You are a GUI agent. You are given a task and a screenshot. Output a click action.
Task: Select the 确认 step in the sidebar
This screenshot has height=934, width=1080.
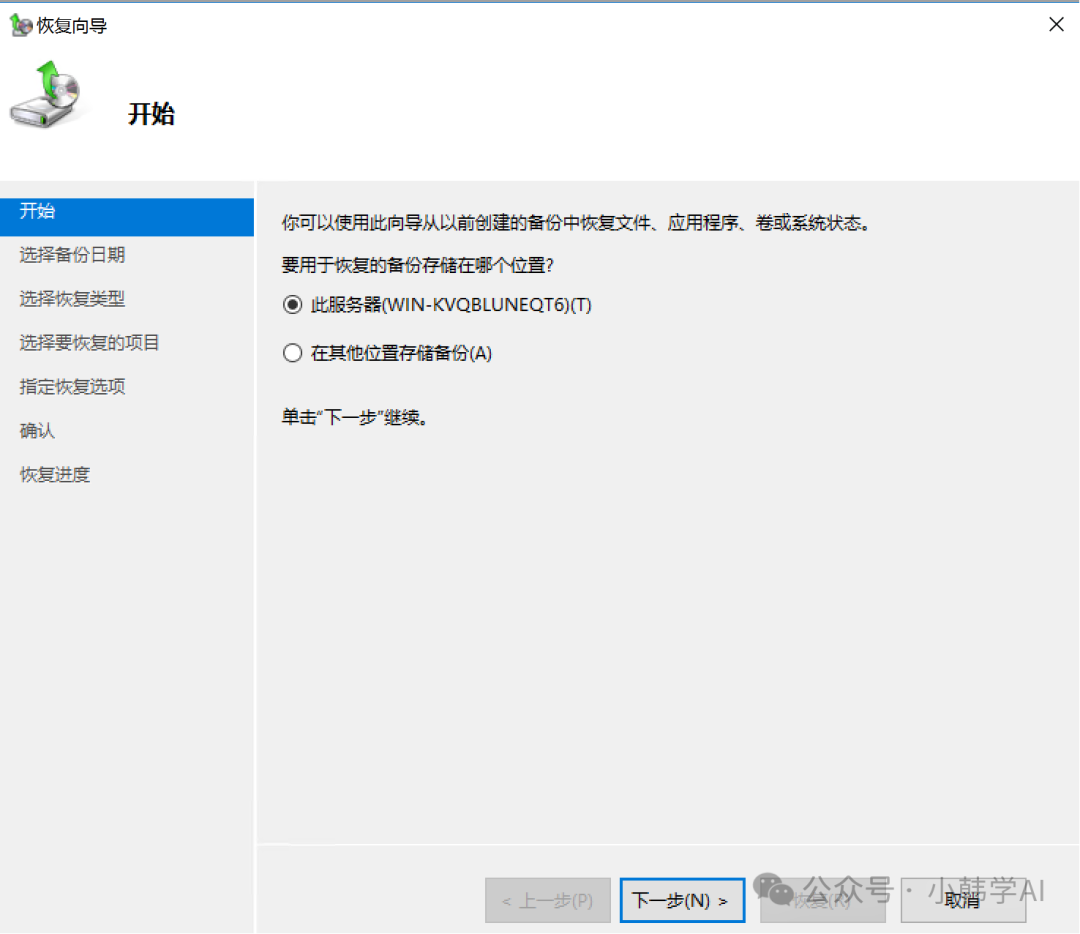(x=38, y=431)
